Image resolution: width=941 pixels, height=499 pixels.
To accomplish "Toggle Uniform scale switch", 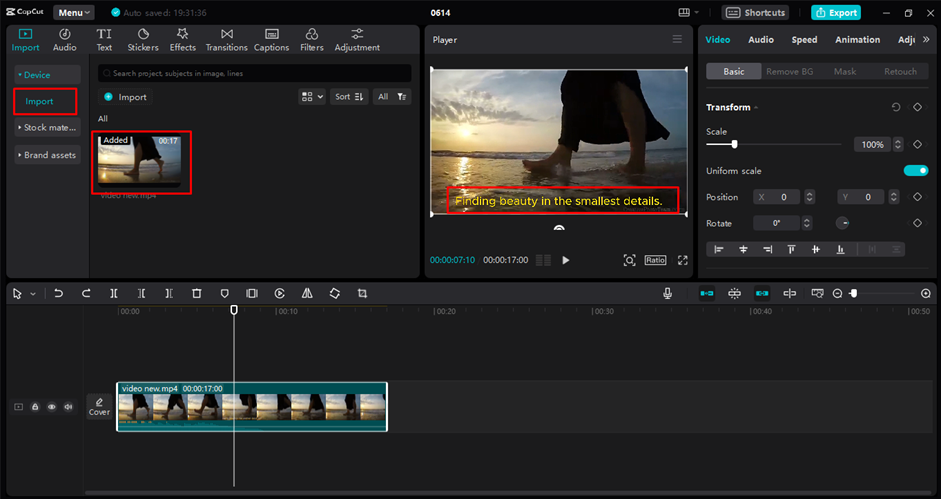I will [916, 171].
